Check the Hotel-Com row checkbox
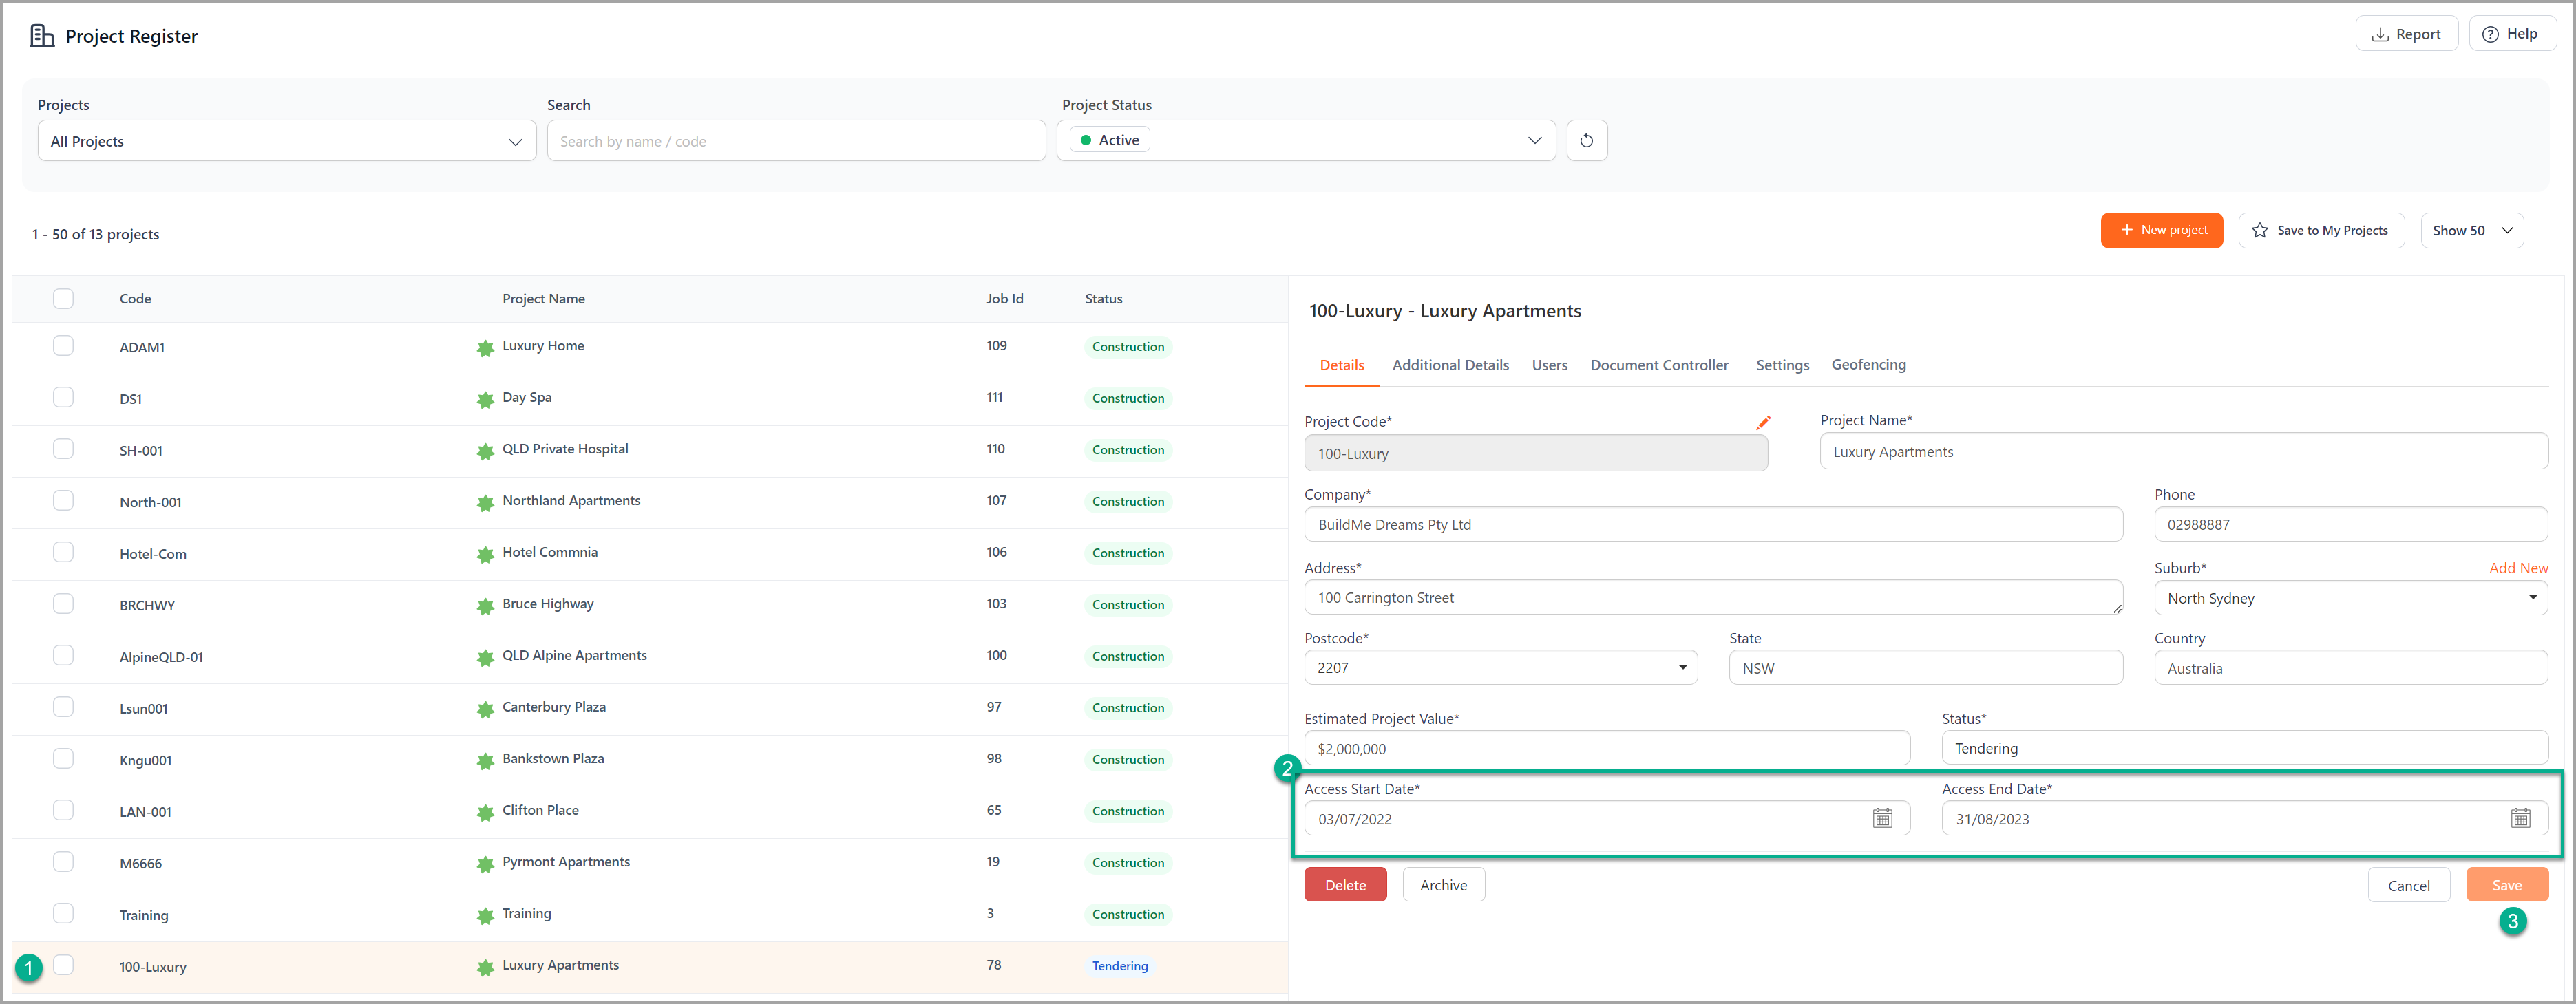The height and width of the screenshot is (1004, 2576). [x=63, y=552]
